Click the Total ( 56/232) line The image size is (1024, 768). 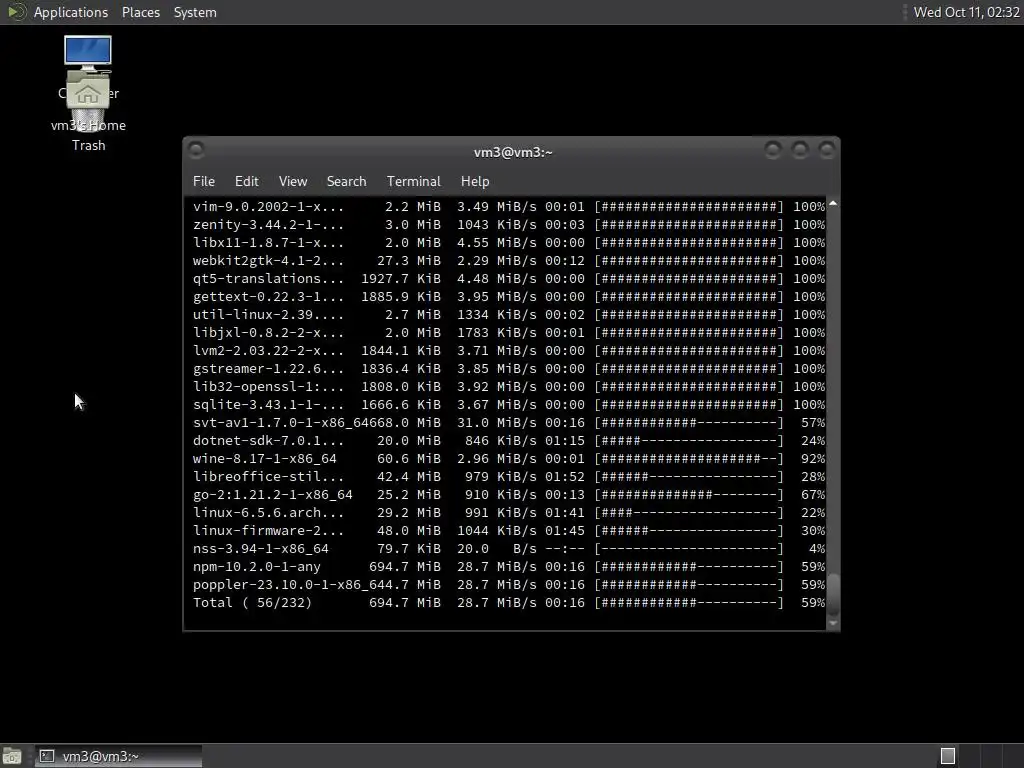click(x=509, y=603)
